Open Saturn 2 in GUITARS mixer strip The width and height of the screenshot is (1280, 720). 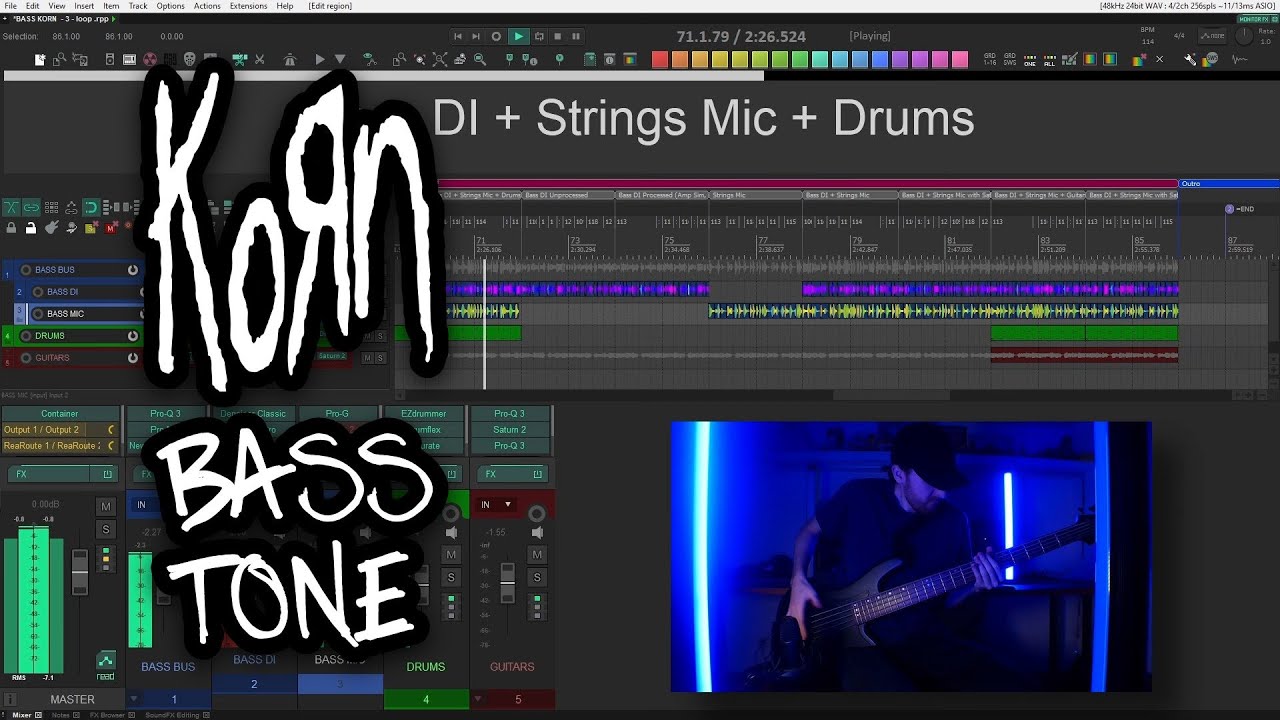point(509,430)
